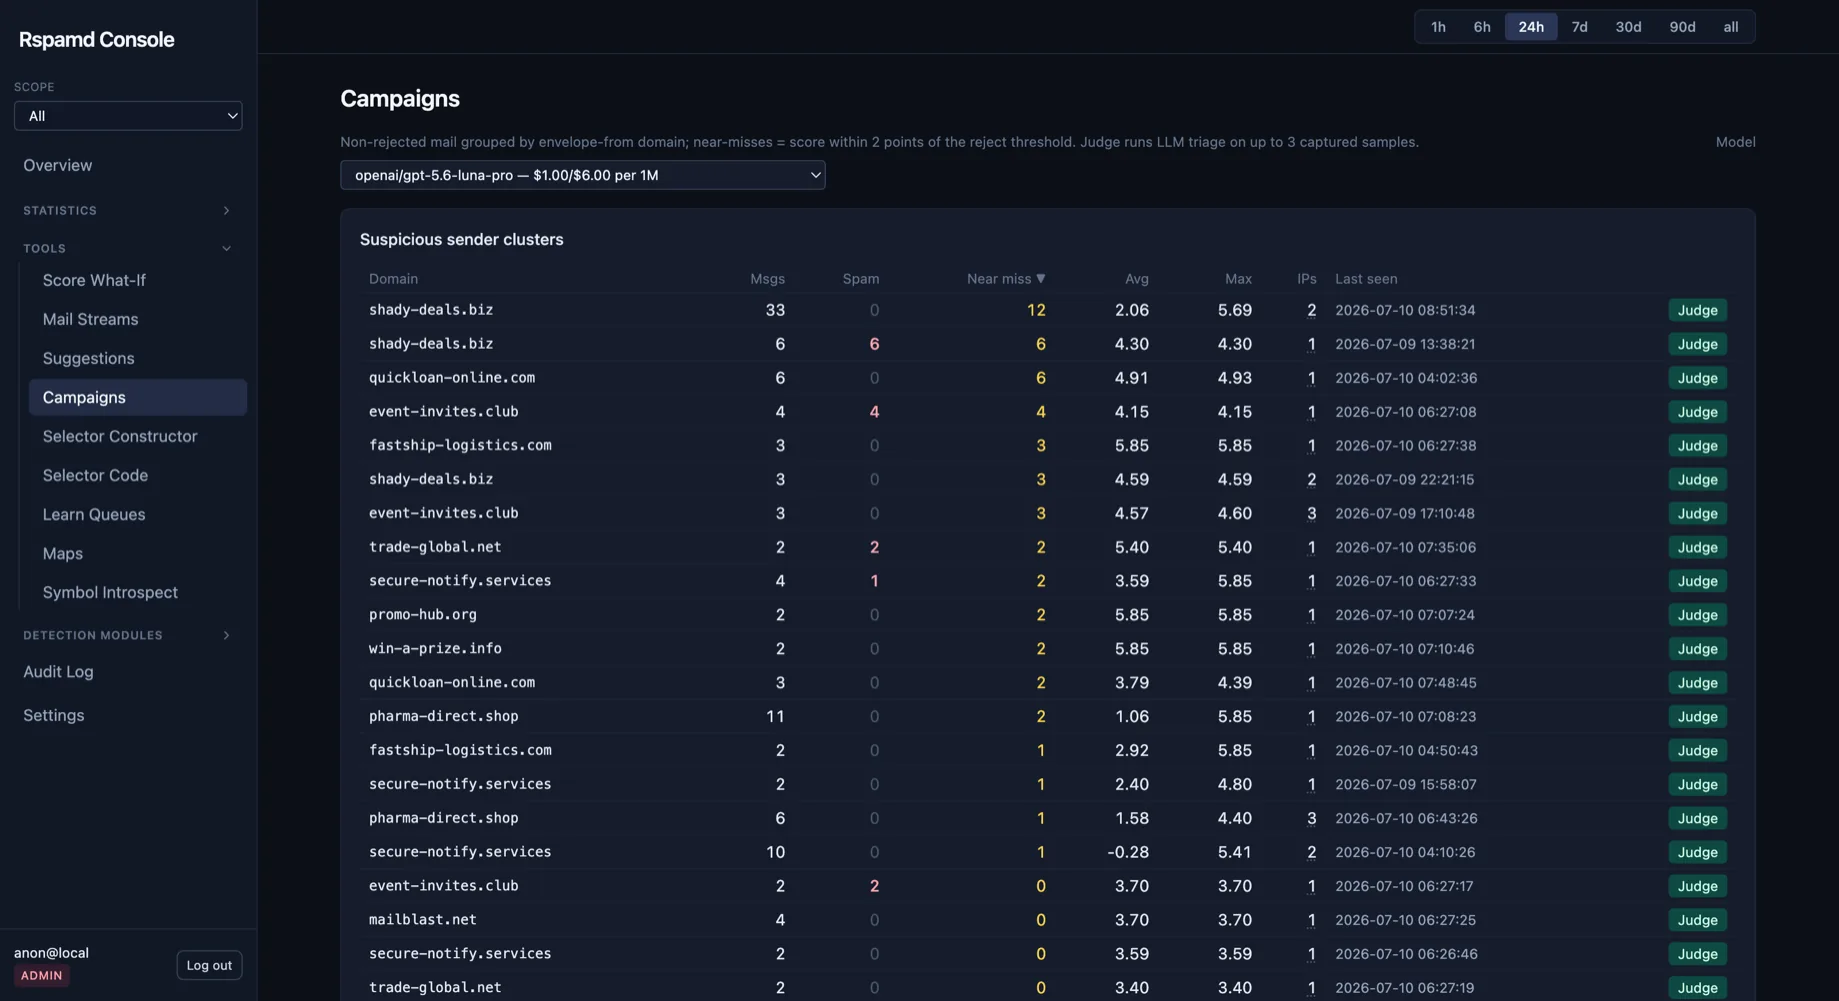Judge the quickloan-online.com cluster last seen 04:02:36
Image resolution: width=1839 pixels, height=1001 pixels.
pos(1697,379)
